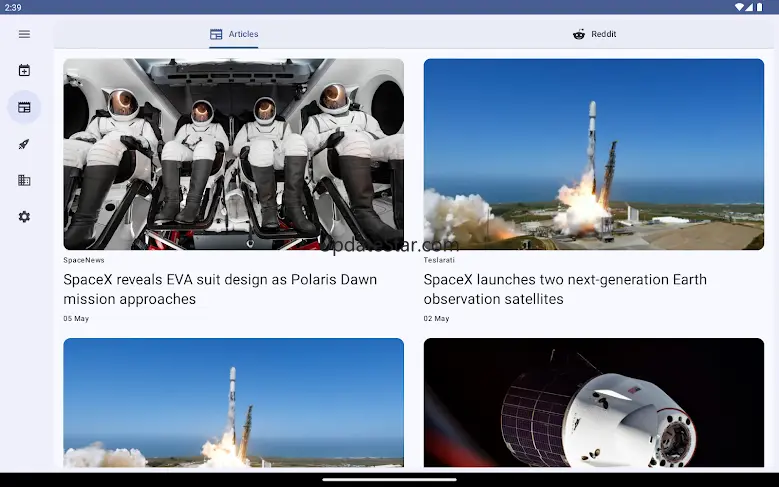Tap the 2:39 clock in status bar
This screenshot has height=487, width=779.
coord(13,7)
